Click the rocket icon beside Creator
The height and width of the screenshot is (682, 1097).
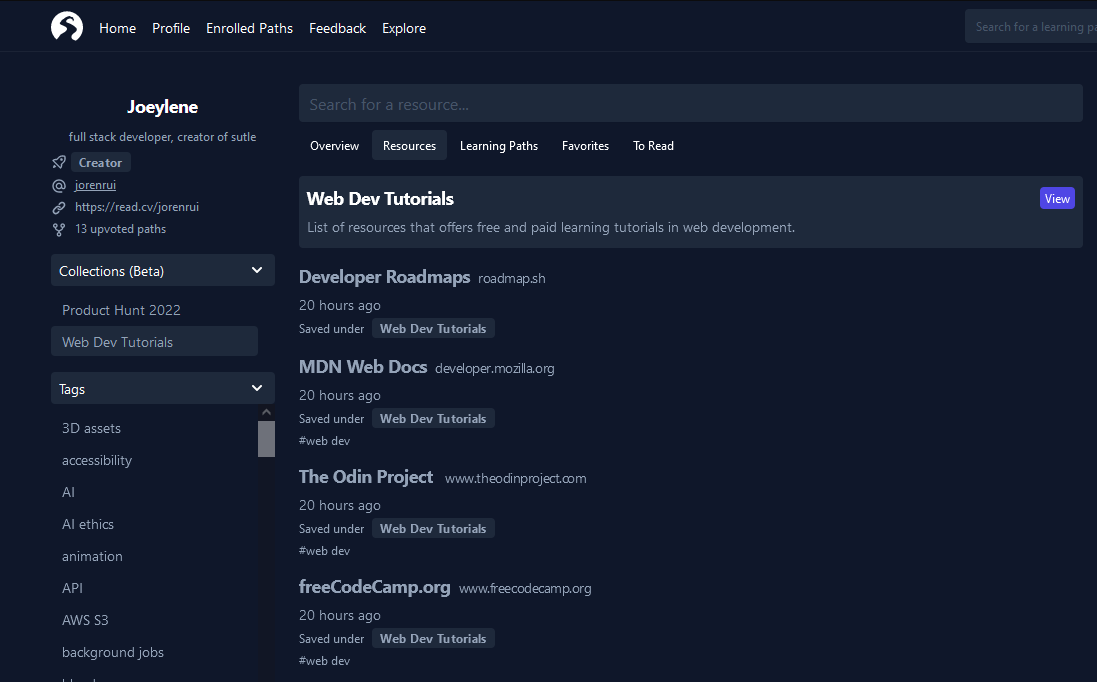pyautogui.click(x=59, y=162)
